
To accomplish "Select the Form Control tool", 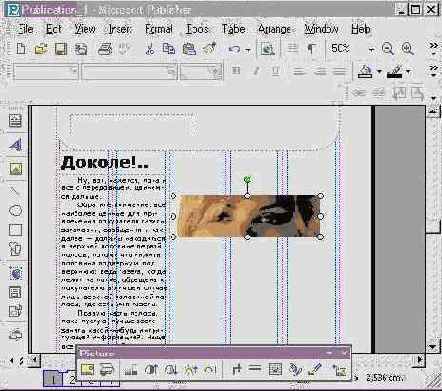I will click(x=15, y=293).
